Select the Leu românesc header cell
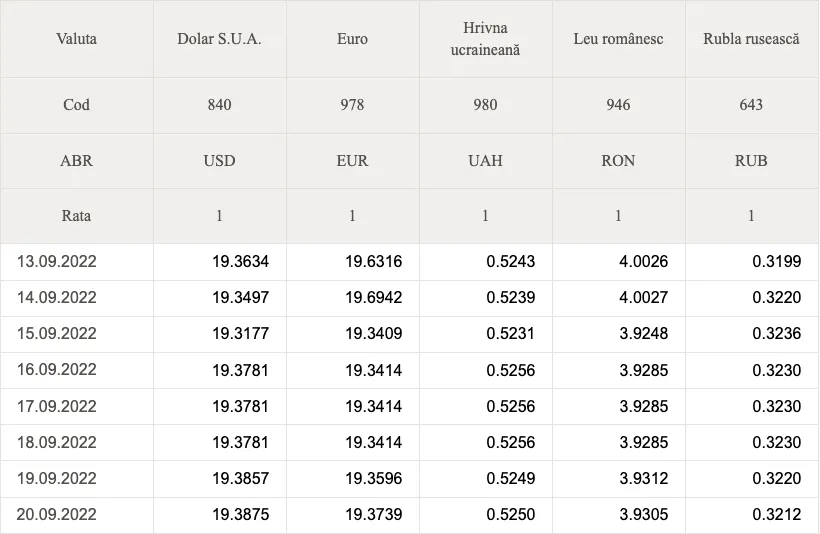The width and height of the screenshot is (820, 534). coord(618,39)
